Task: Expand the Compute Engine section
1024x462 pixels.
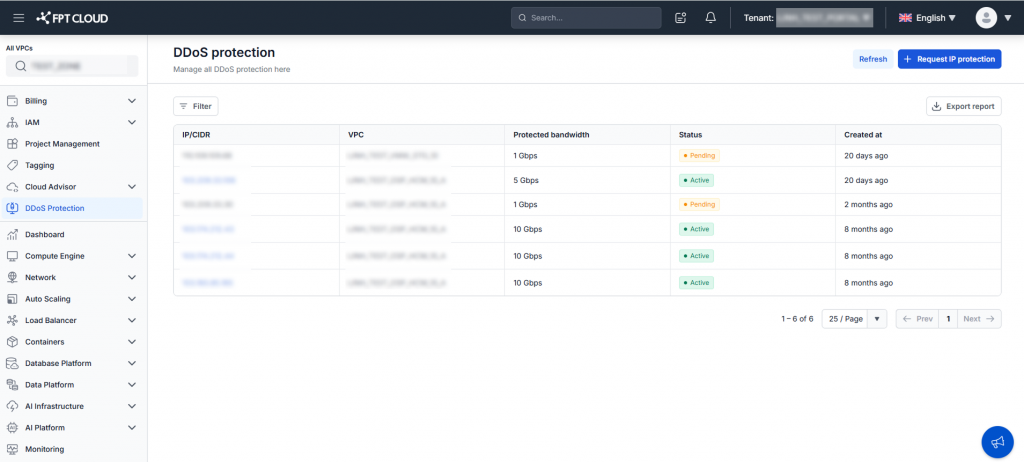Action: tap(132, 256)
